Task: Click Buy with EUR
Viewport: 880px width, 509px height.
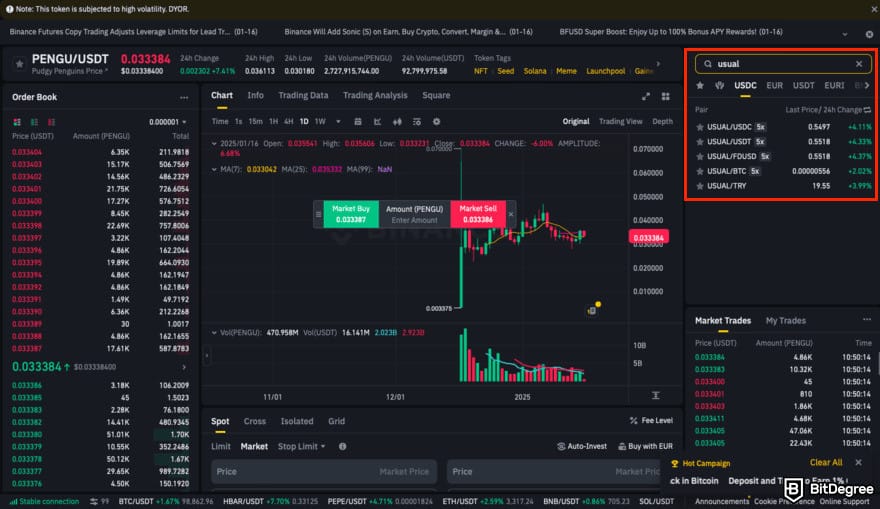Action: coord(645,446)
